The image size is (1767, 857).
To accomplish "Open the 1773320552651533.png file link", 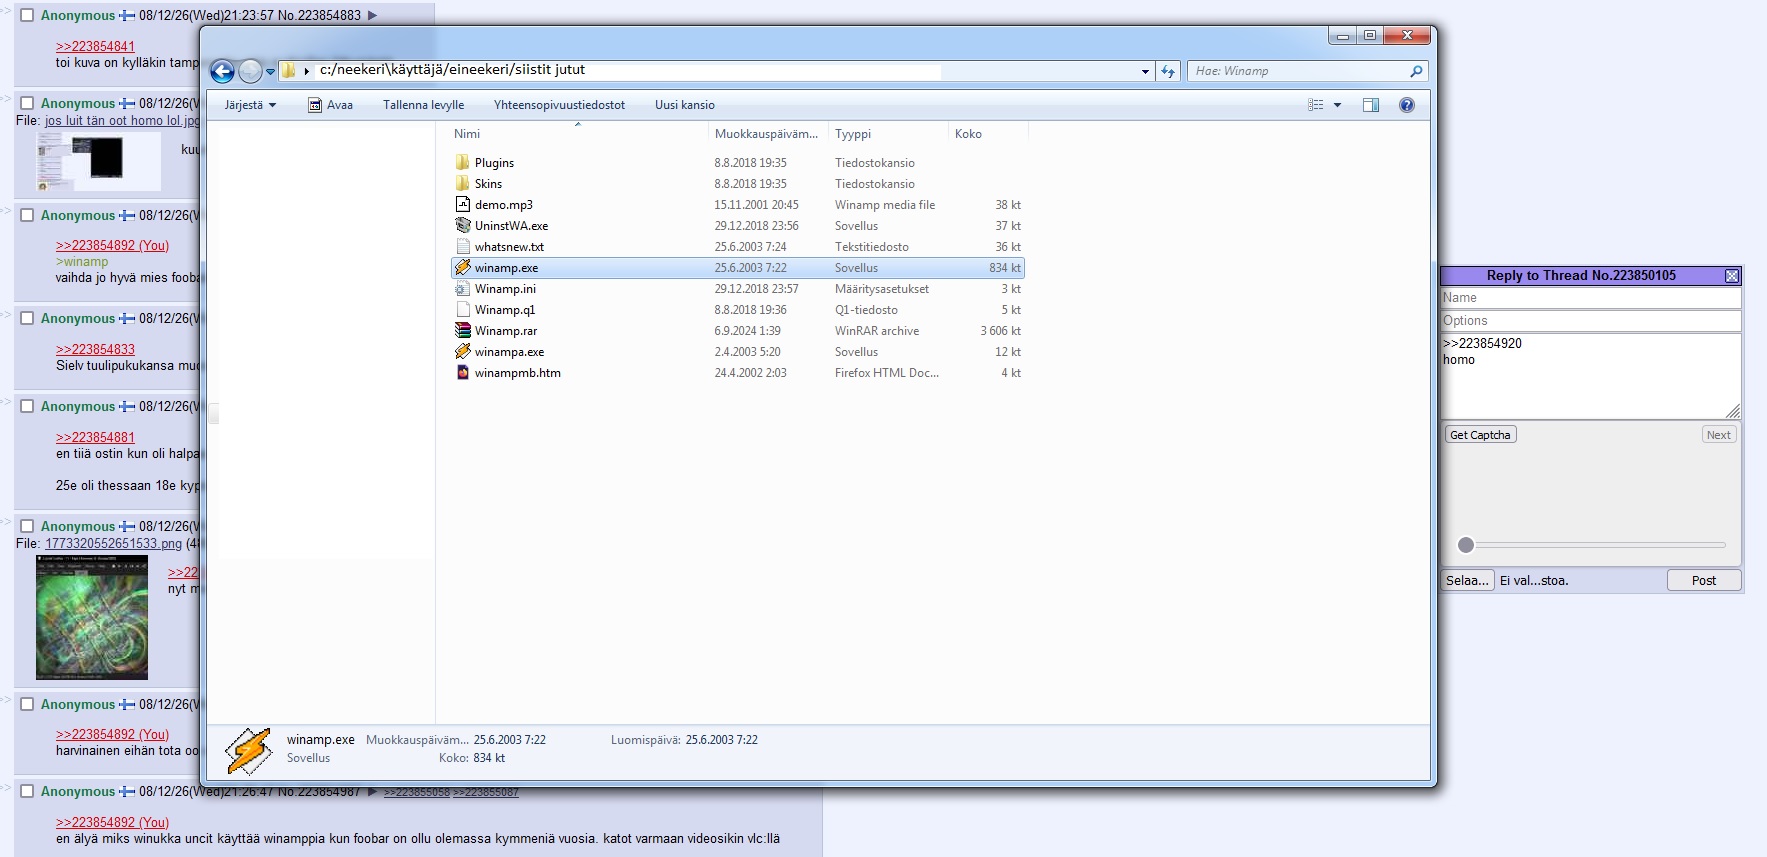I will [114, 543].
